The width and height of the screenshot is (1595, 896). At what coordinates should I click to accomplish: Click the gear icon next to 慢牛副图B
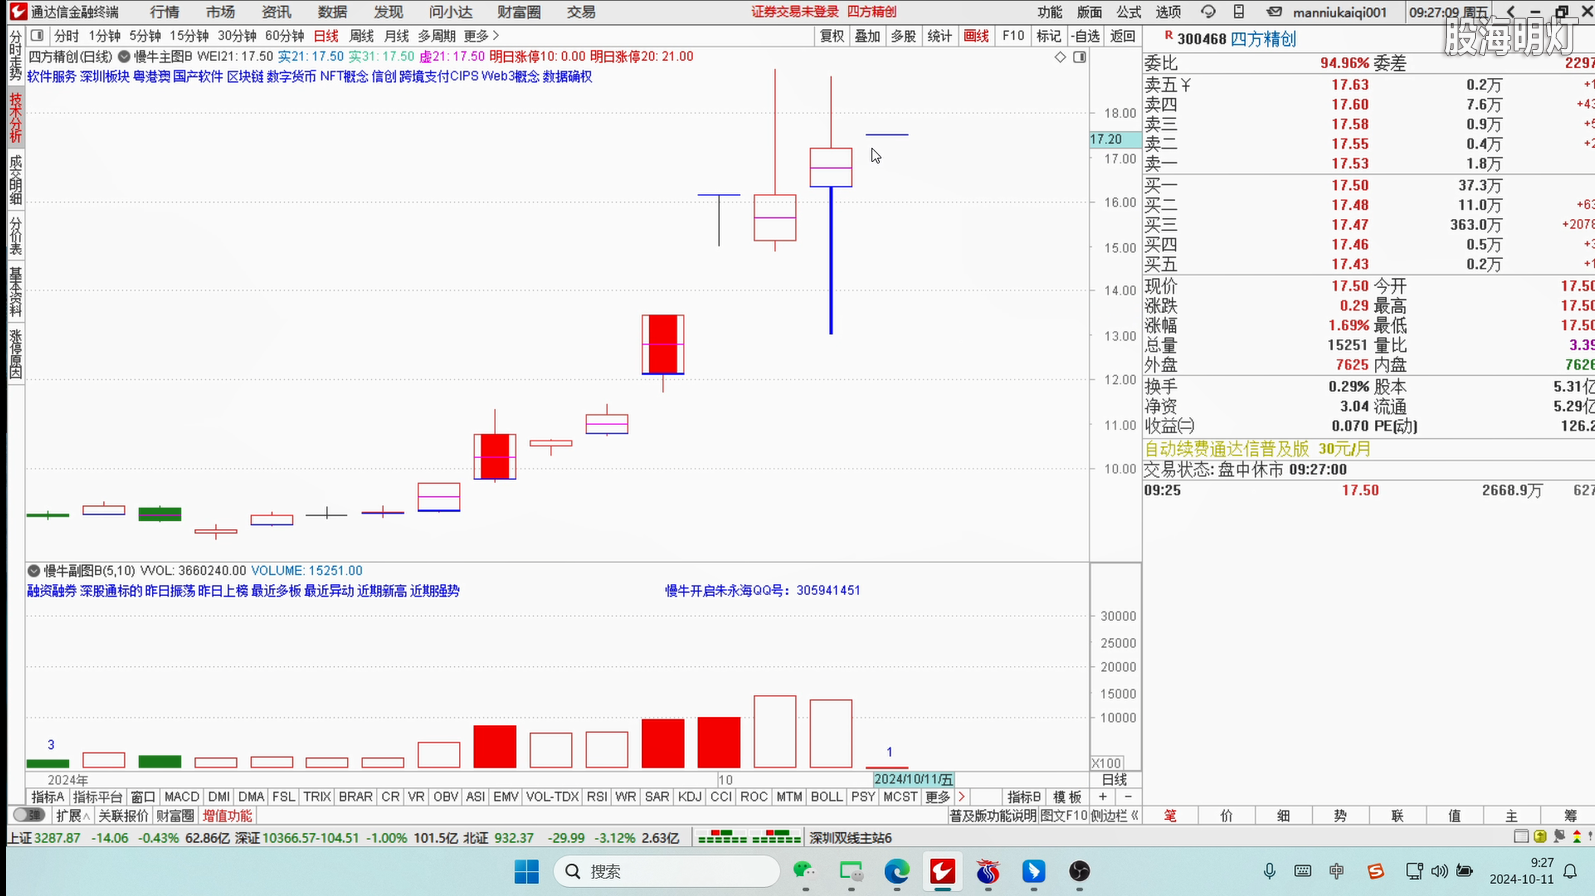pyautogui.click(x=34, y=571)
